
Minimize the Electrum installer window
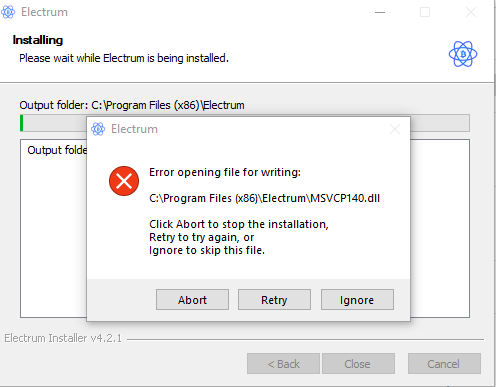380,12
